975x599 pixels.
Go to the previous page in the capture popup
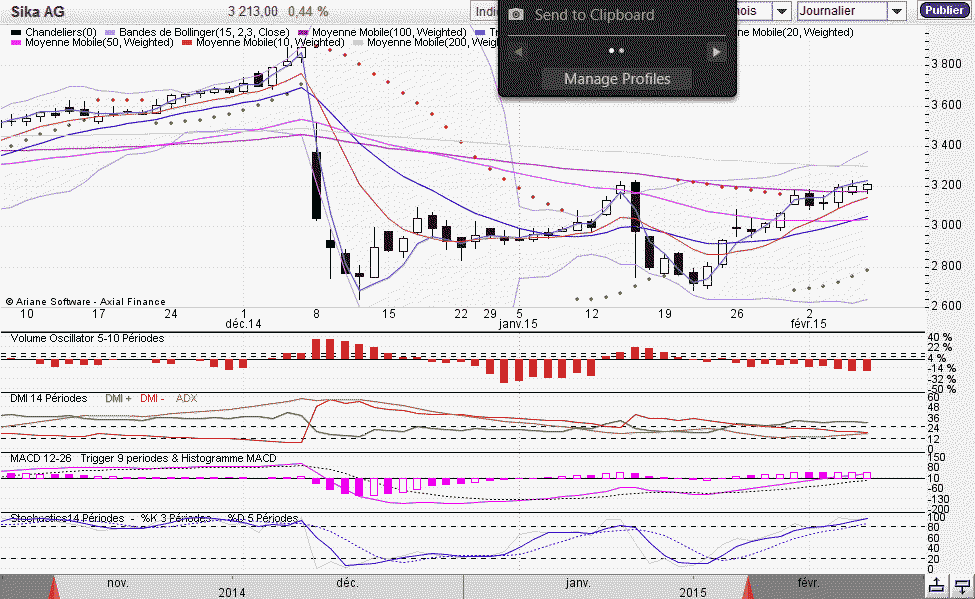(x=518, y=53)
